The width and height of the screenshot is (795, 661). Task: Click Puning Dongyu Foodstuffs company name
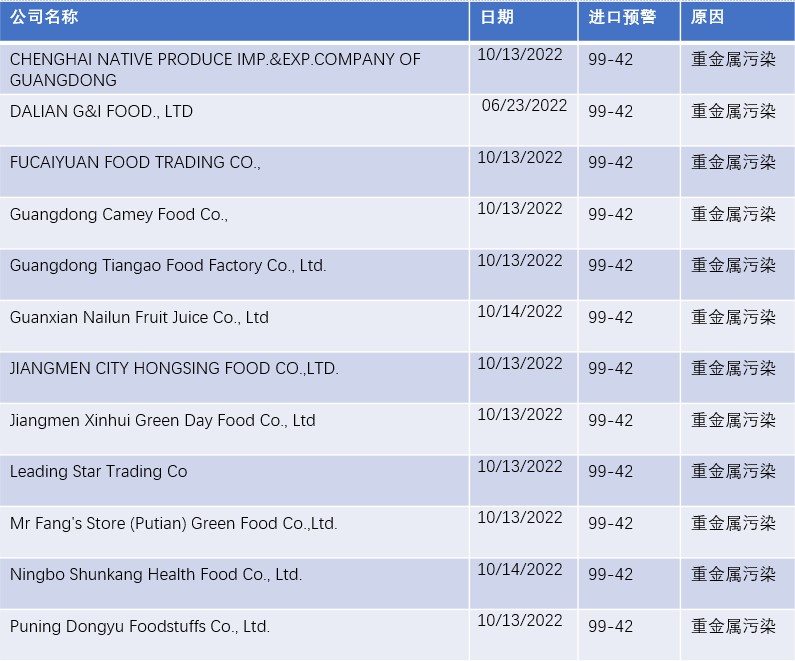140,626
